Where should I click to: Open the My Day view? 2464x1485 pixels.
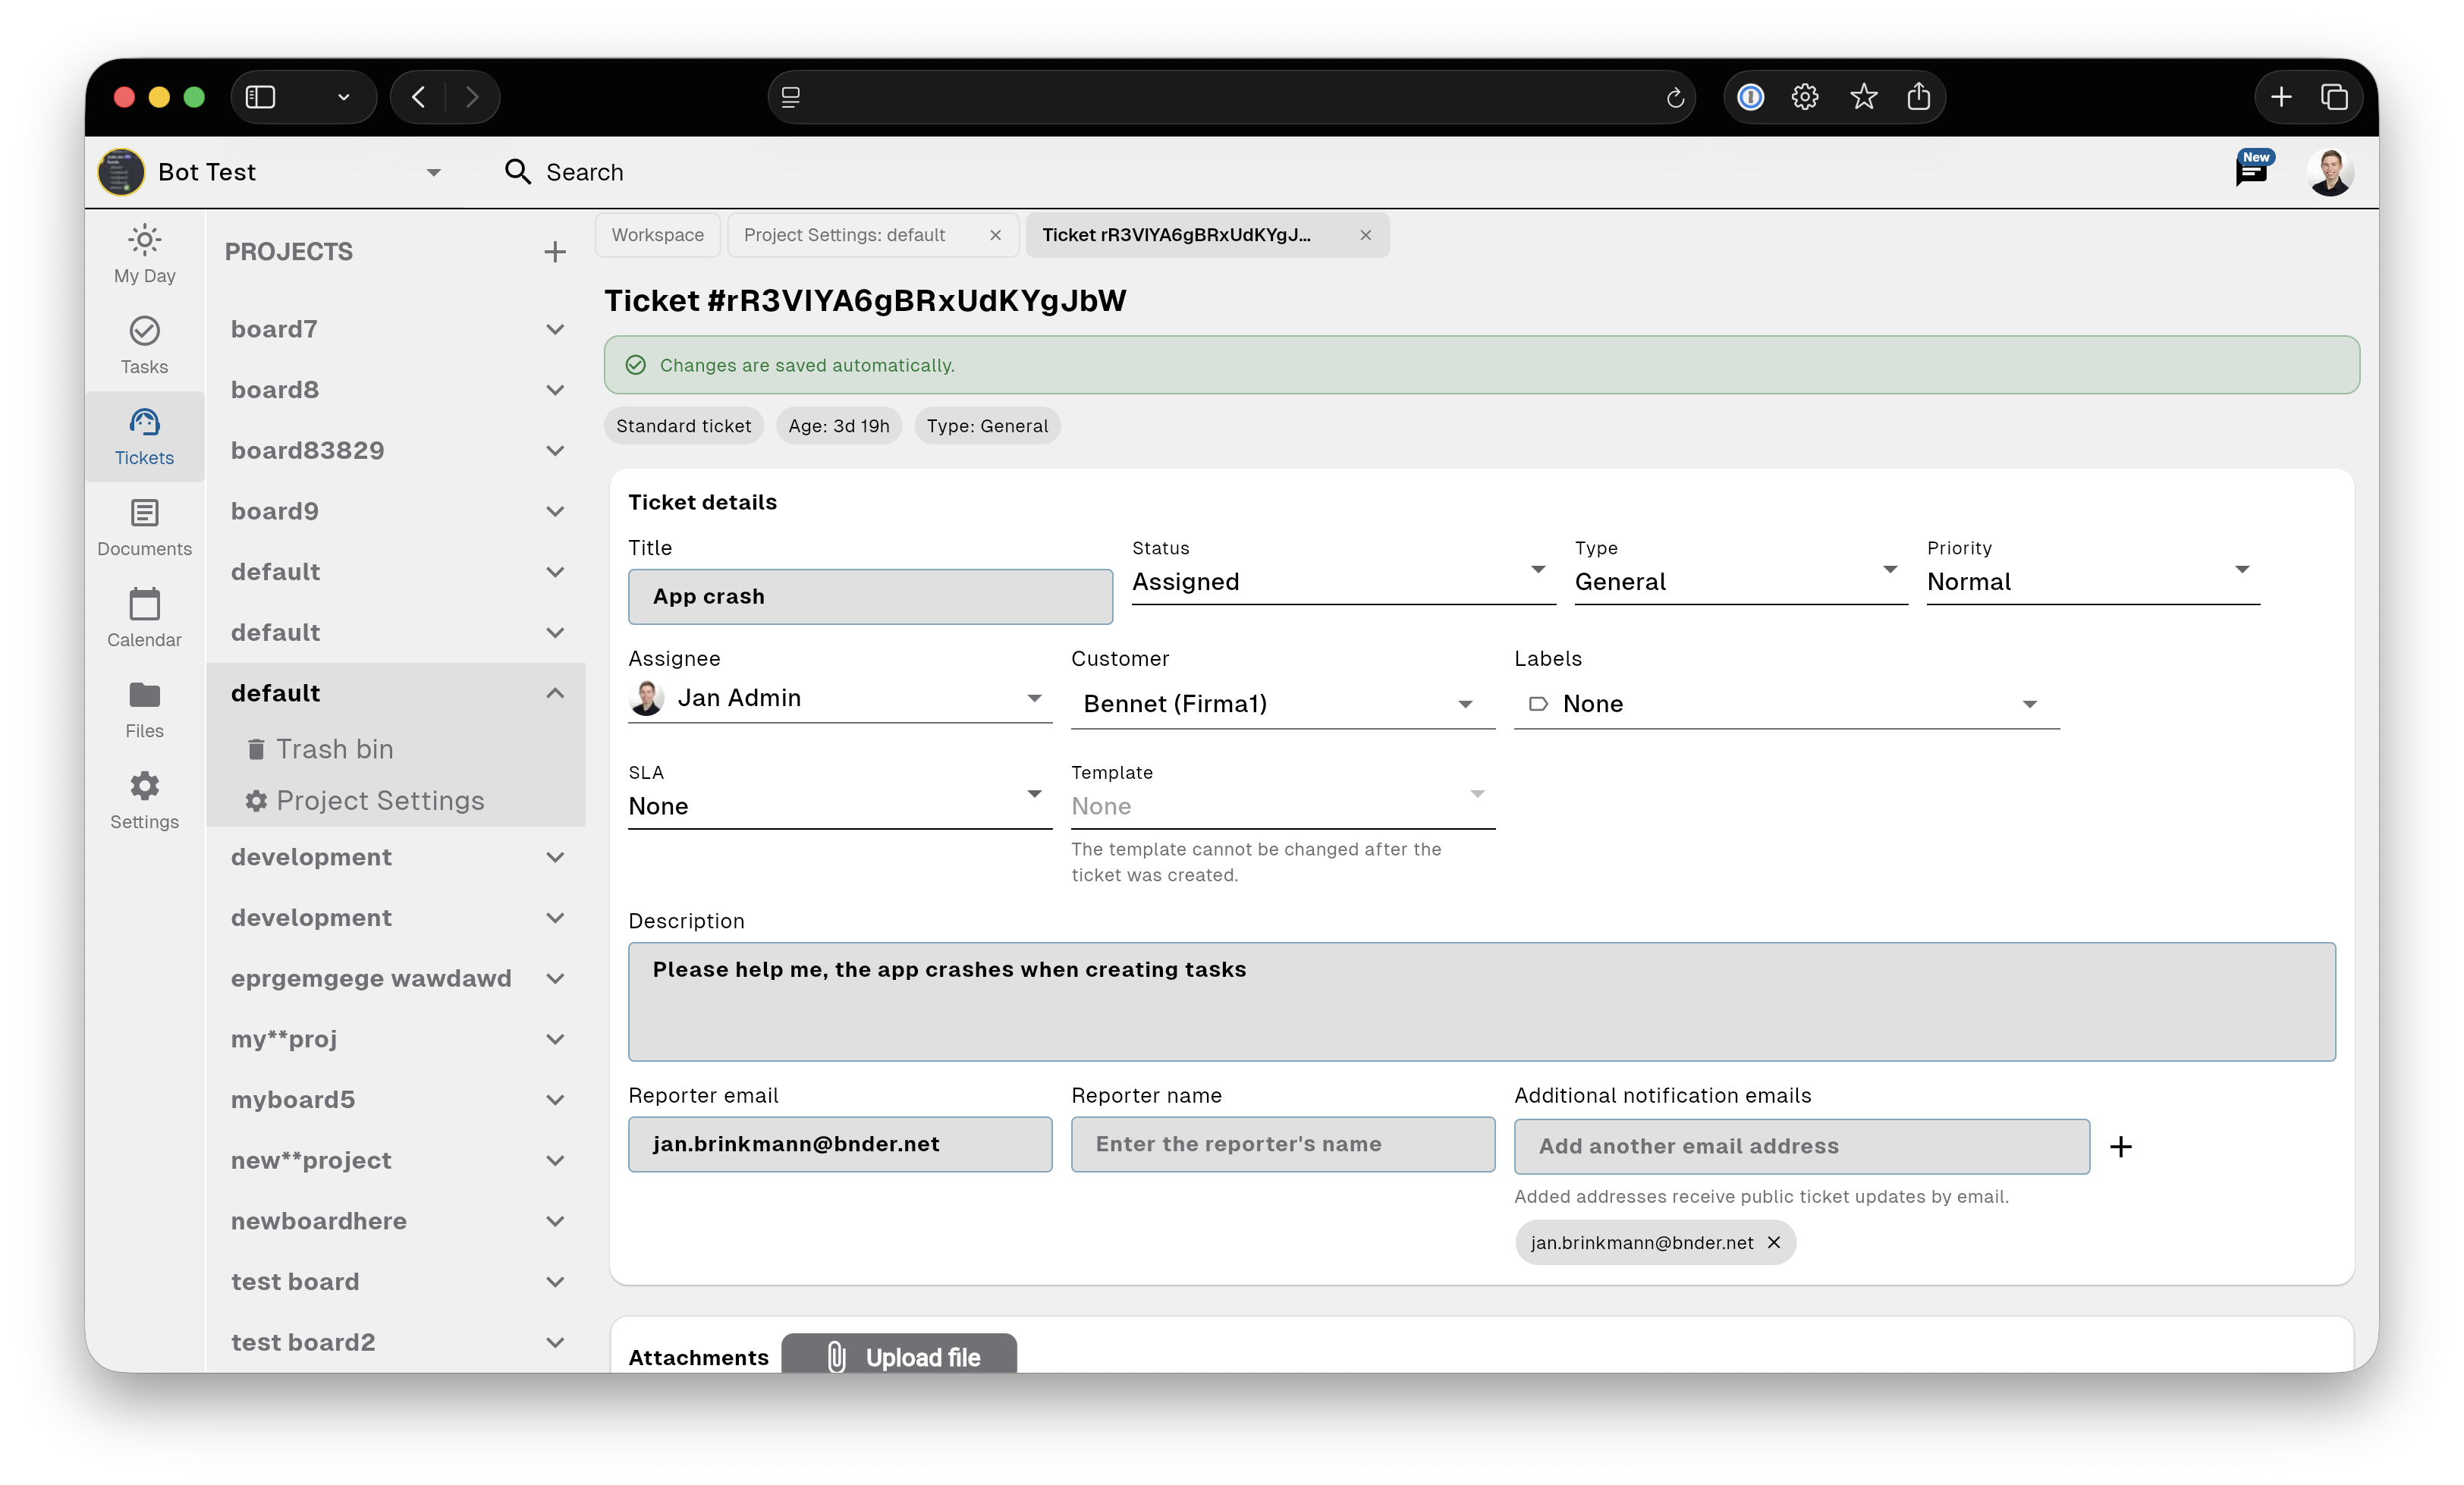(144, 254)
